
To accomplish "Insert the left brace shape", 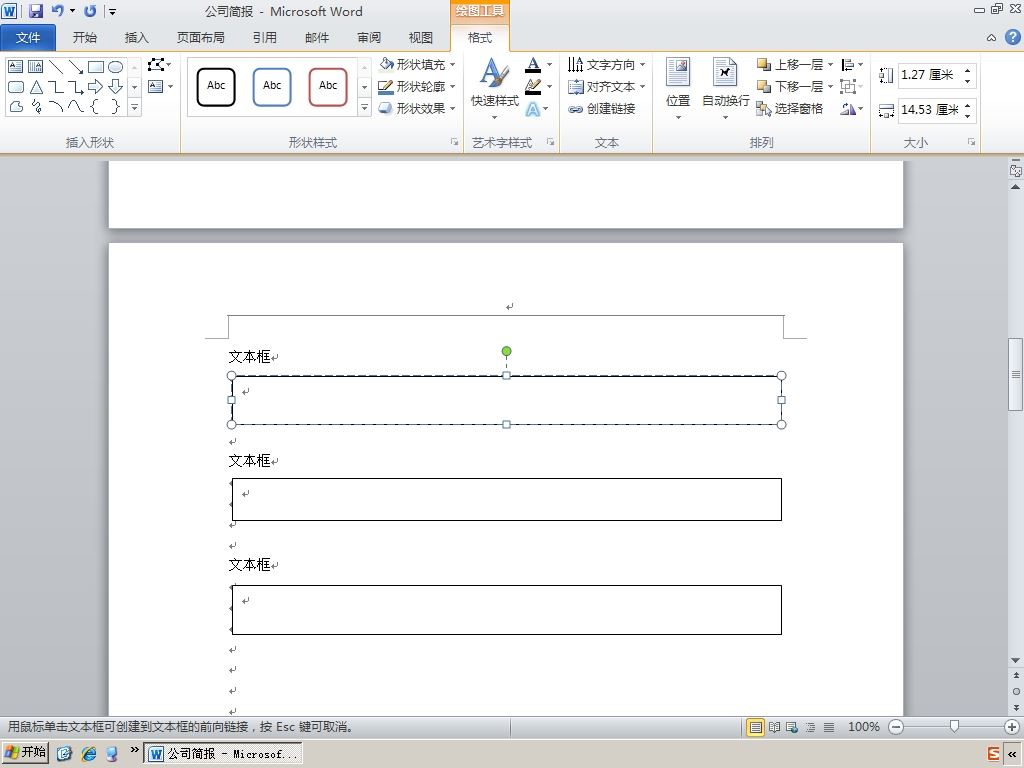I will (x=96, y=106).
